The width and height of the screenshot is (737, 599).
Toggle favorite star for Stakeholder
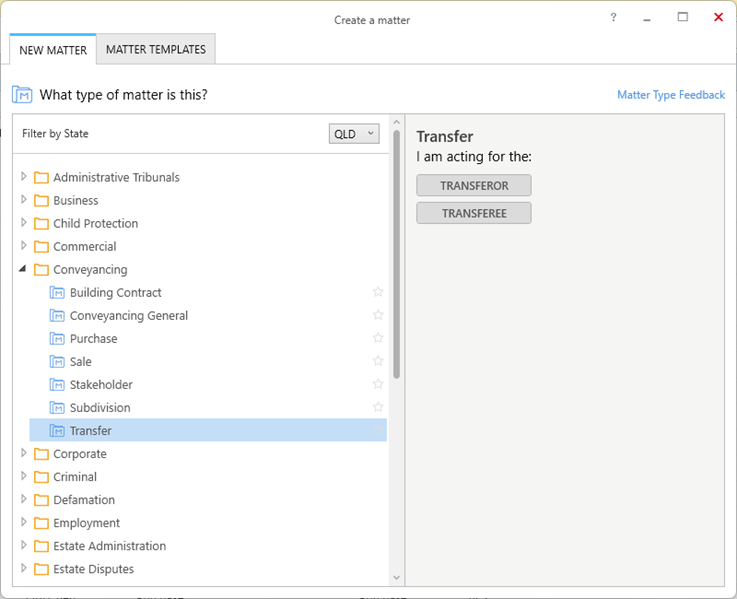point(378,384)
